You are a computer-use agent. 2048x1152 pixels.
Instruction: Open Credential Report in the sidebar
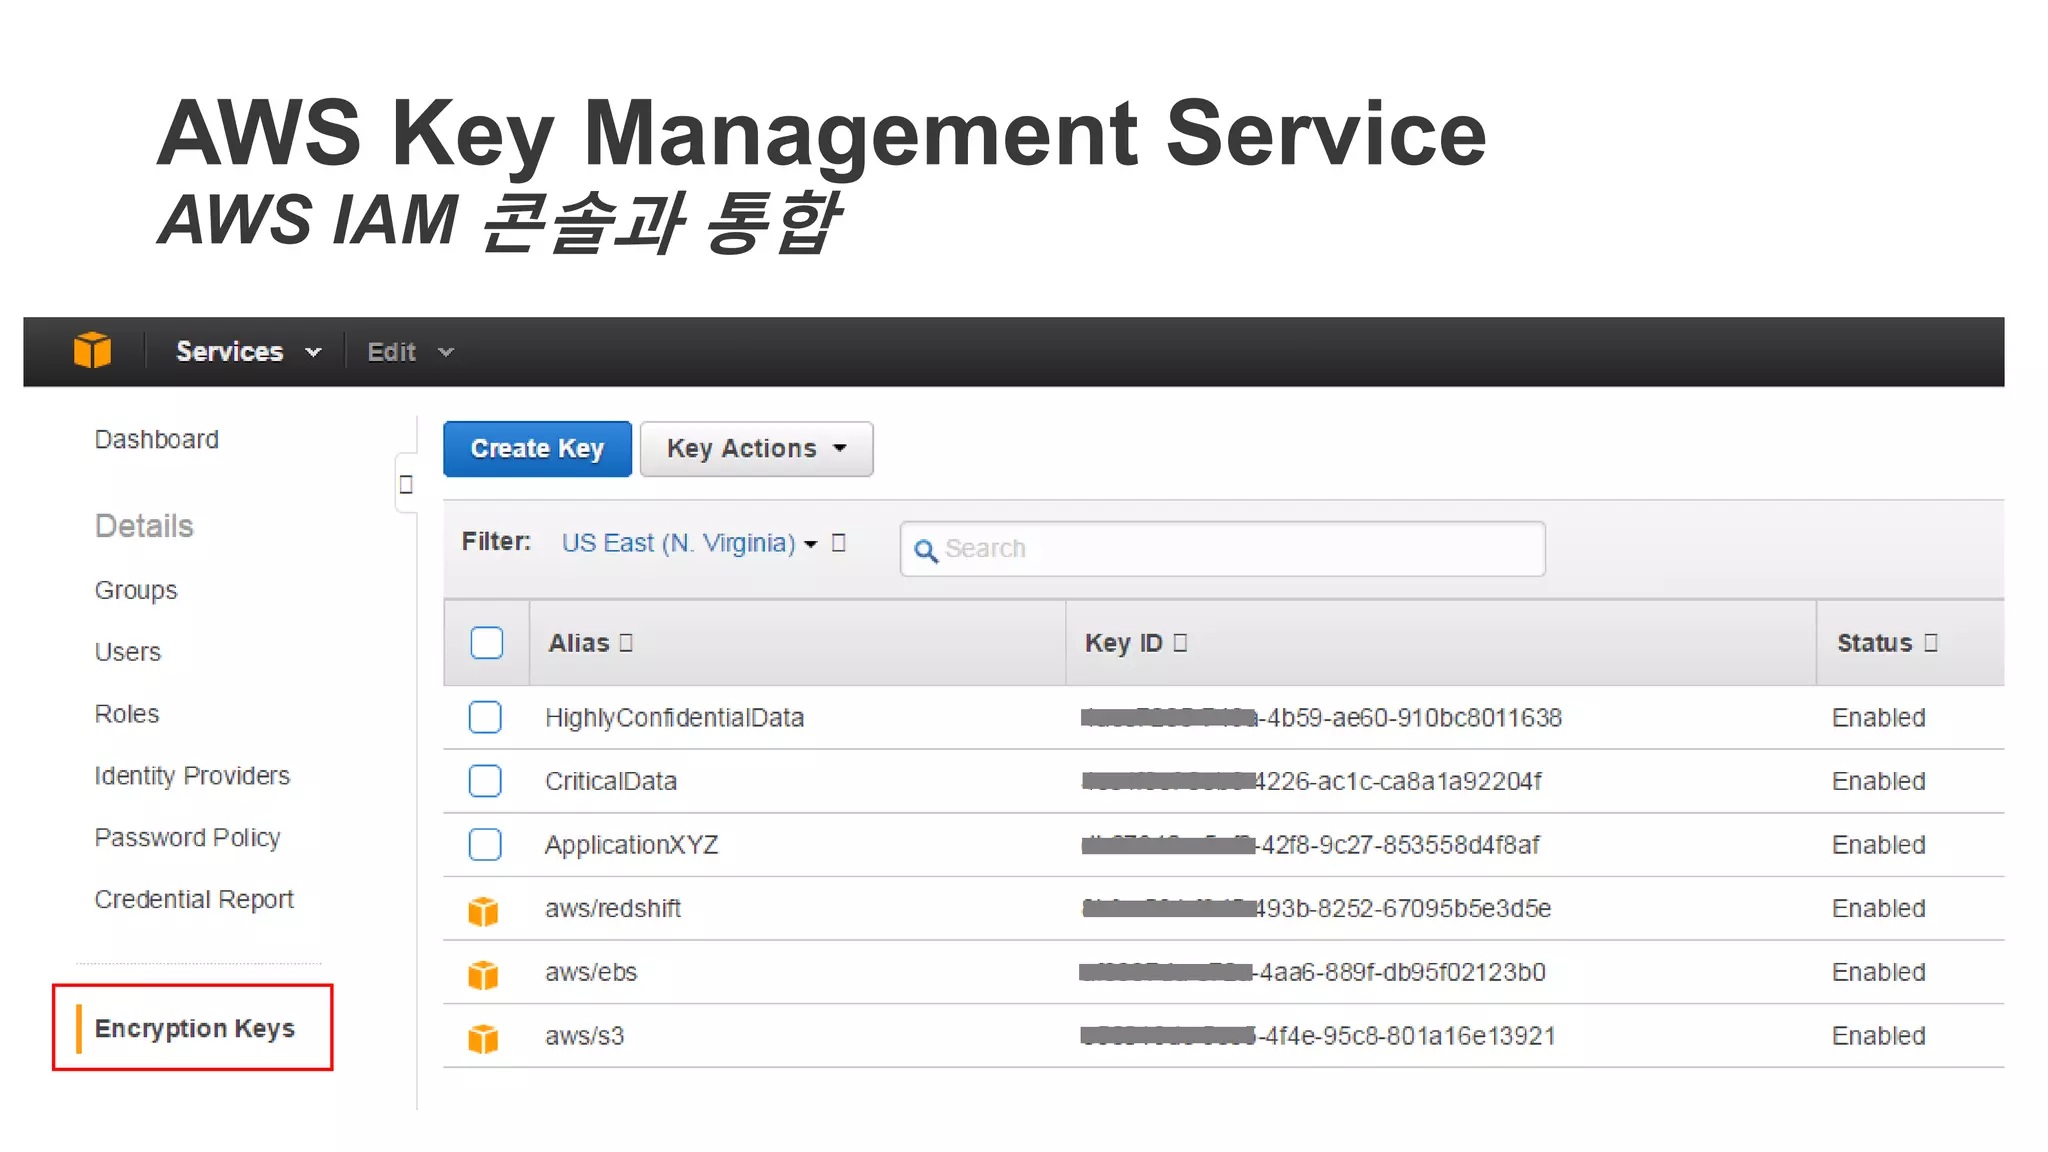click(x=194, y=900)
